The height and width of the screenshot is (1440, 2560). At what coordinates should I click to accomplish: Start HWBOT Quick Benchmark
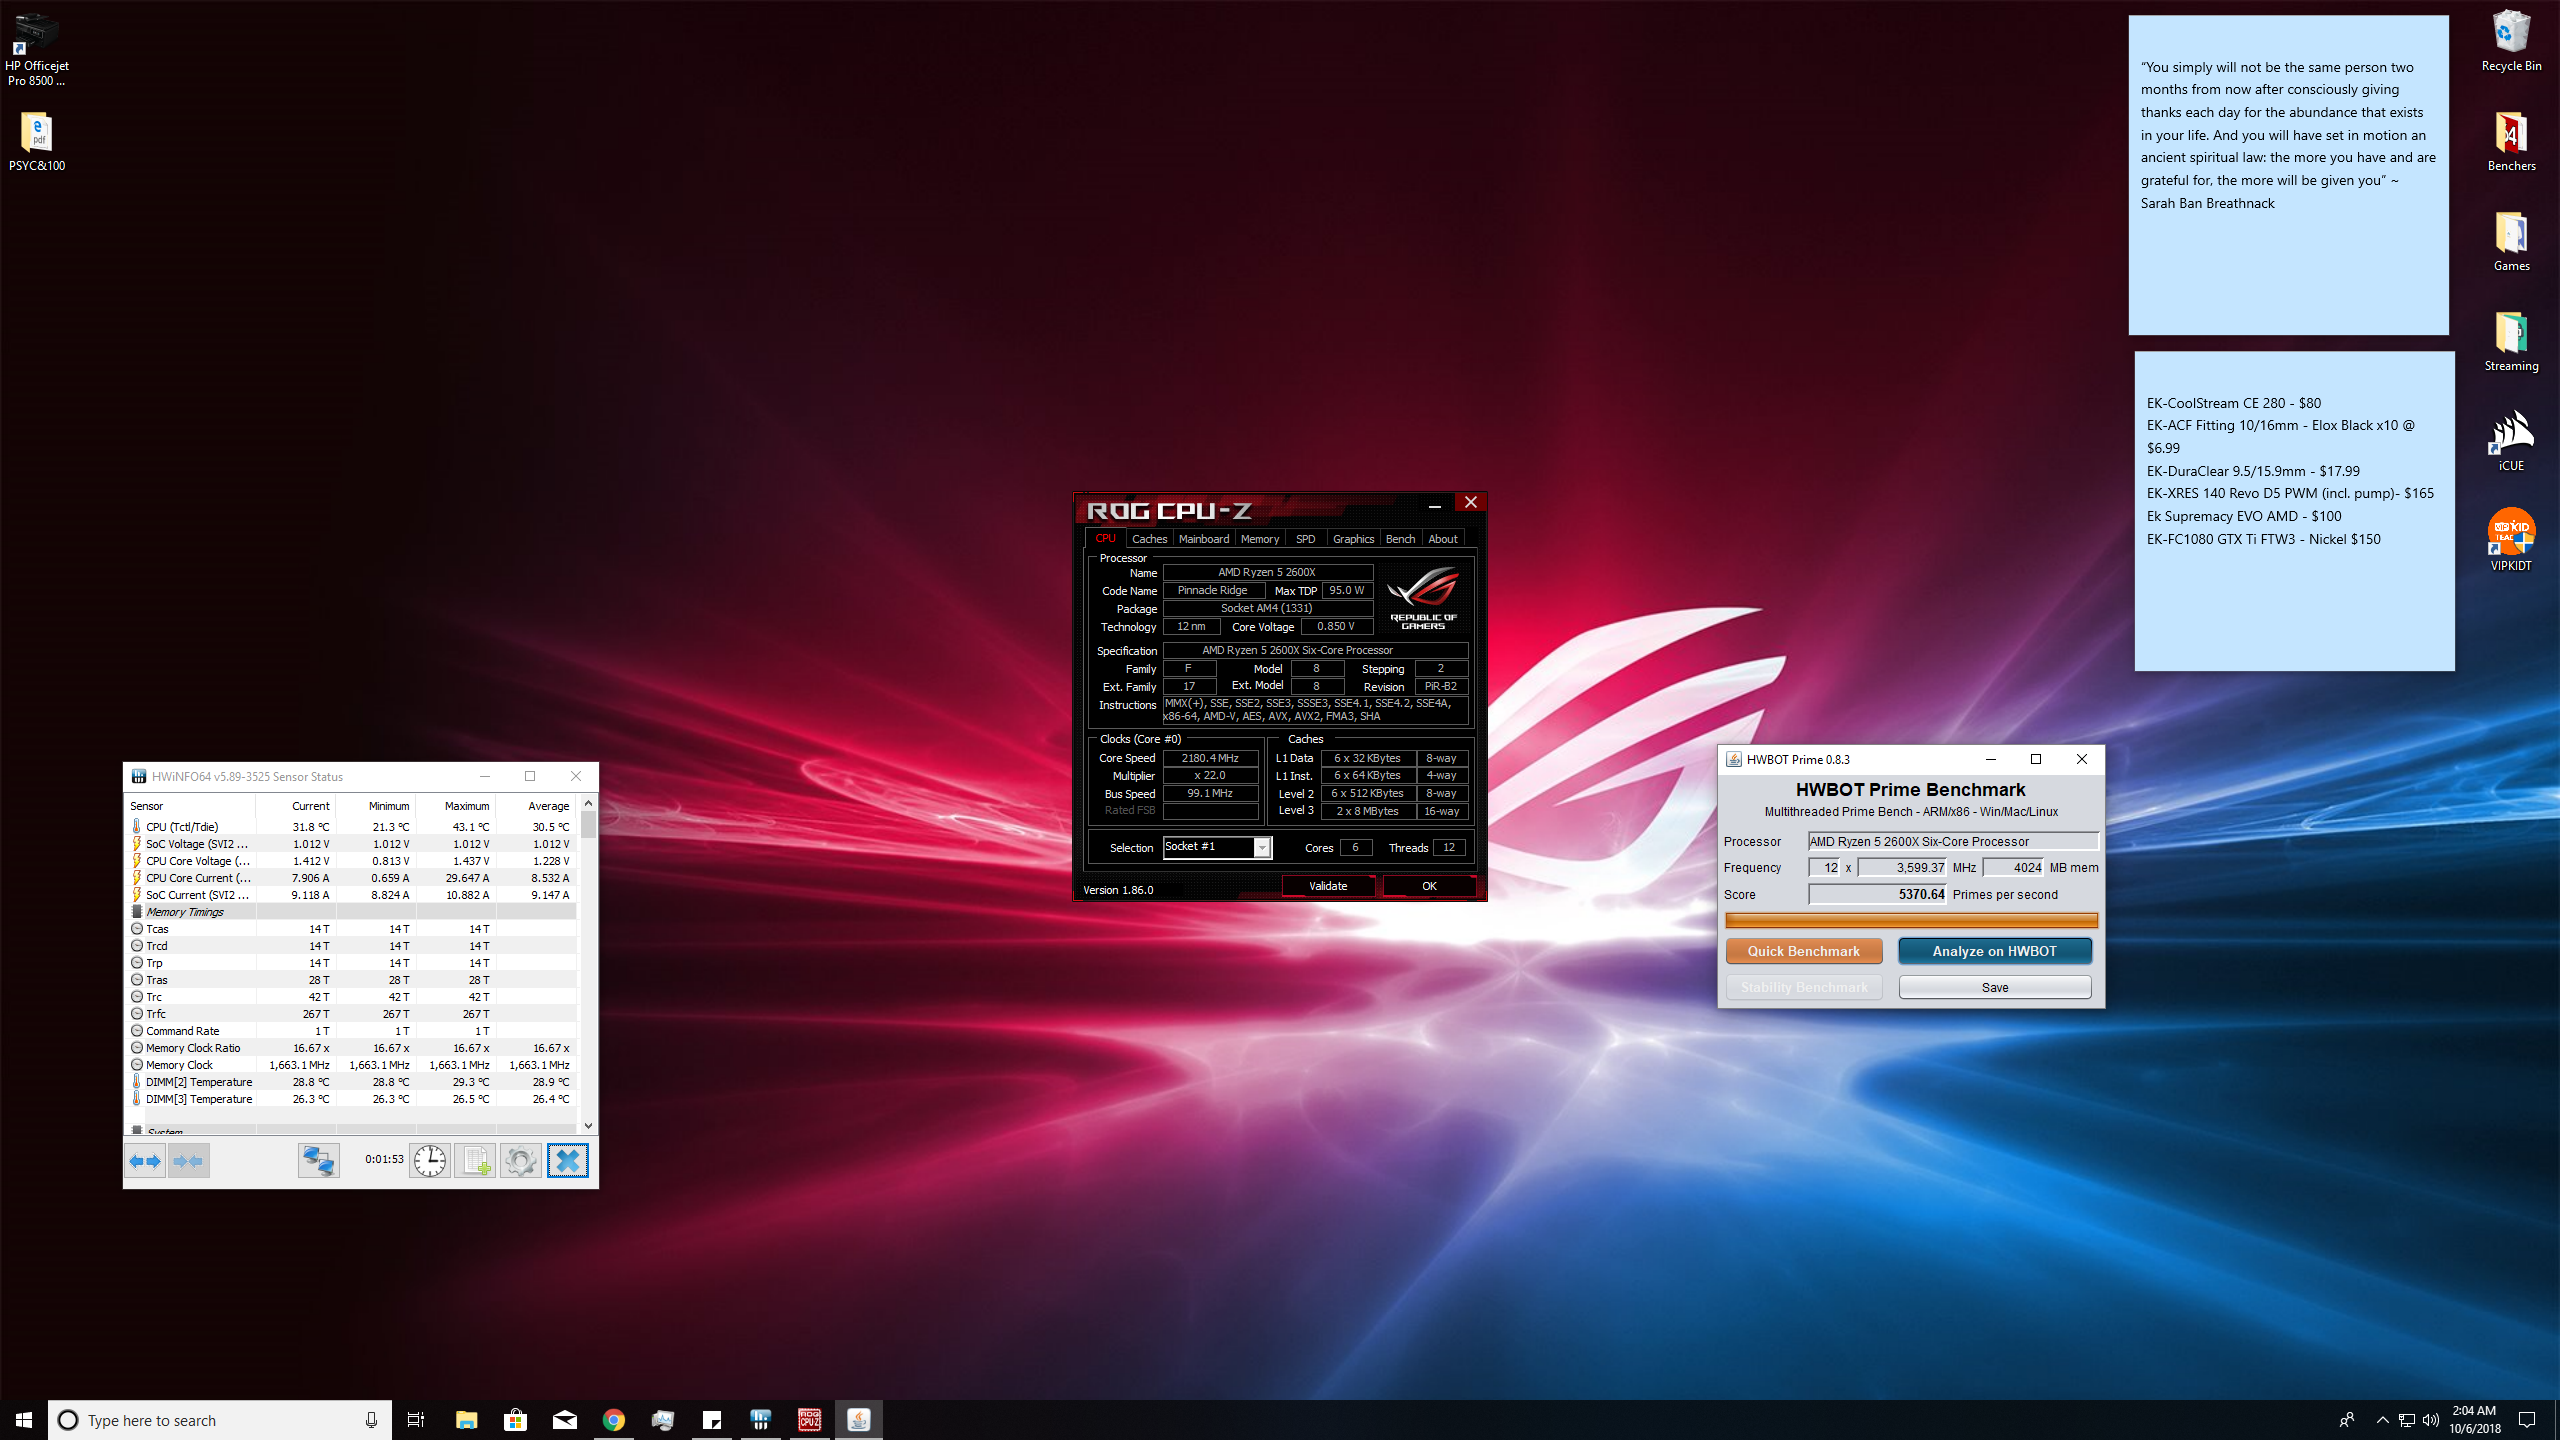click(x=1804, y=951)
